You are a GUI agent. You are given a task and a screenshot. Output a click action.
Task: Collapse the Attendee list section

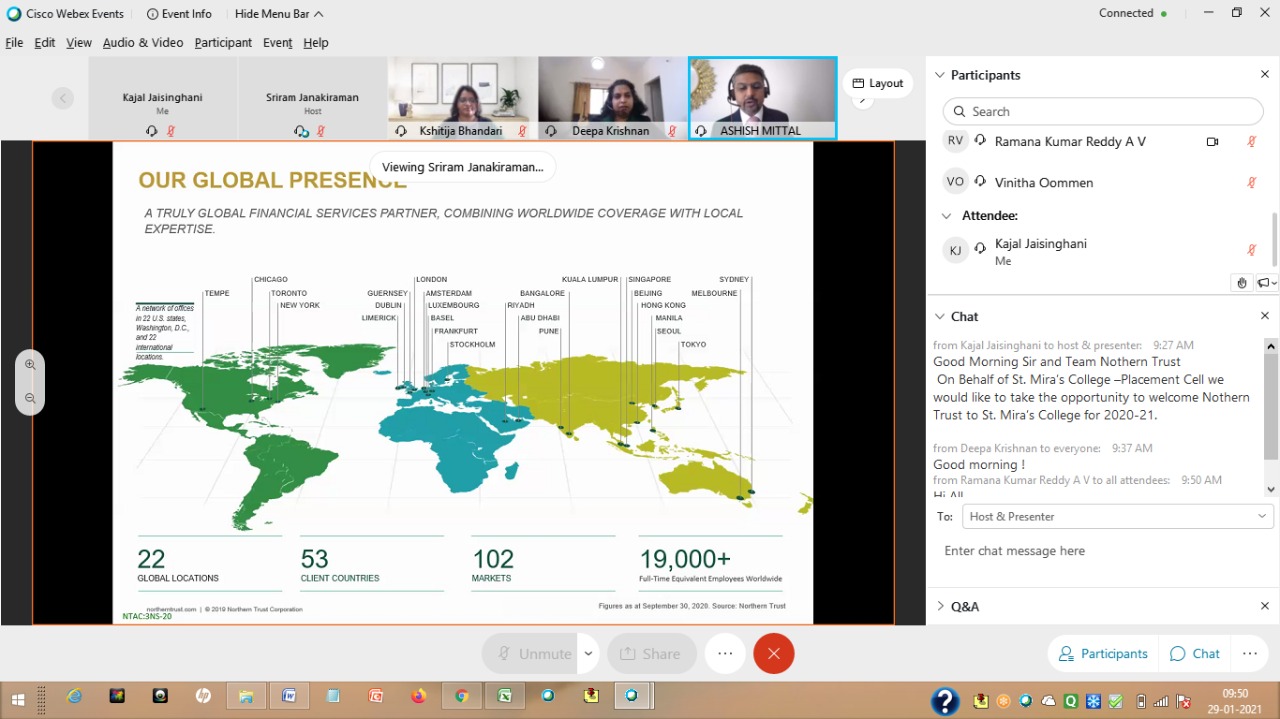(946, 216)
